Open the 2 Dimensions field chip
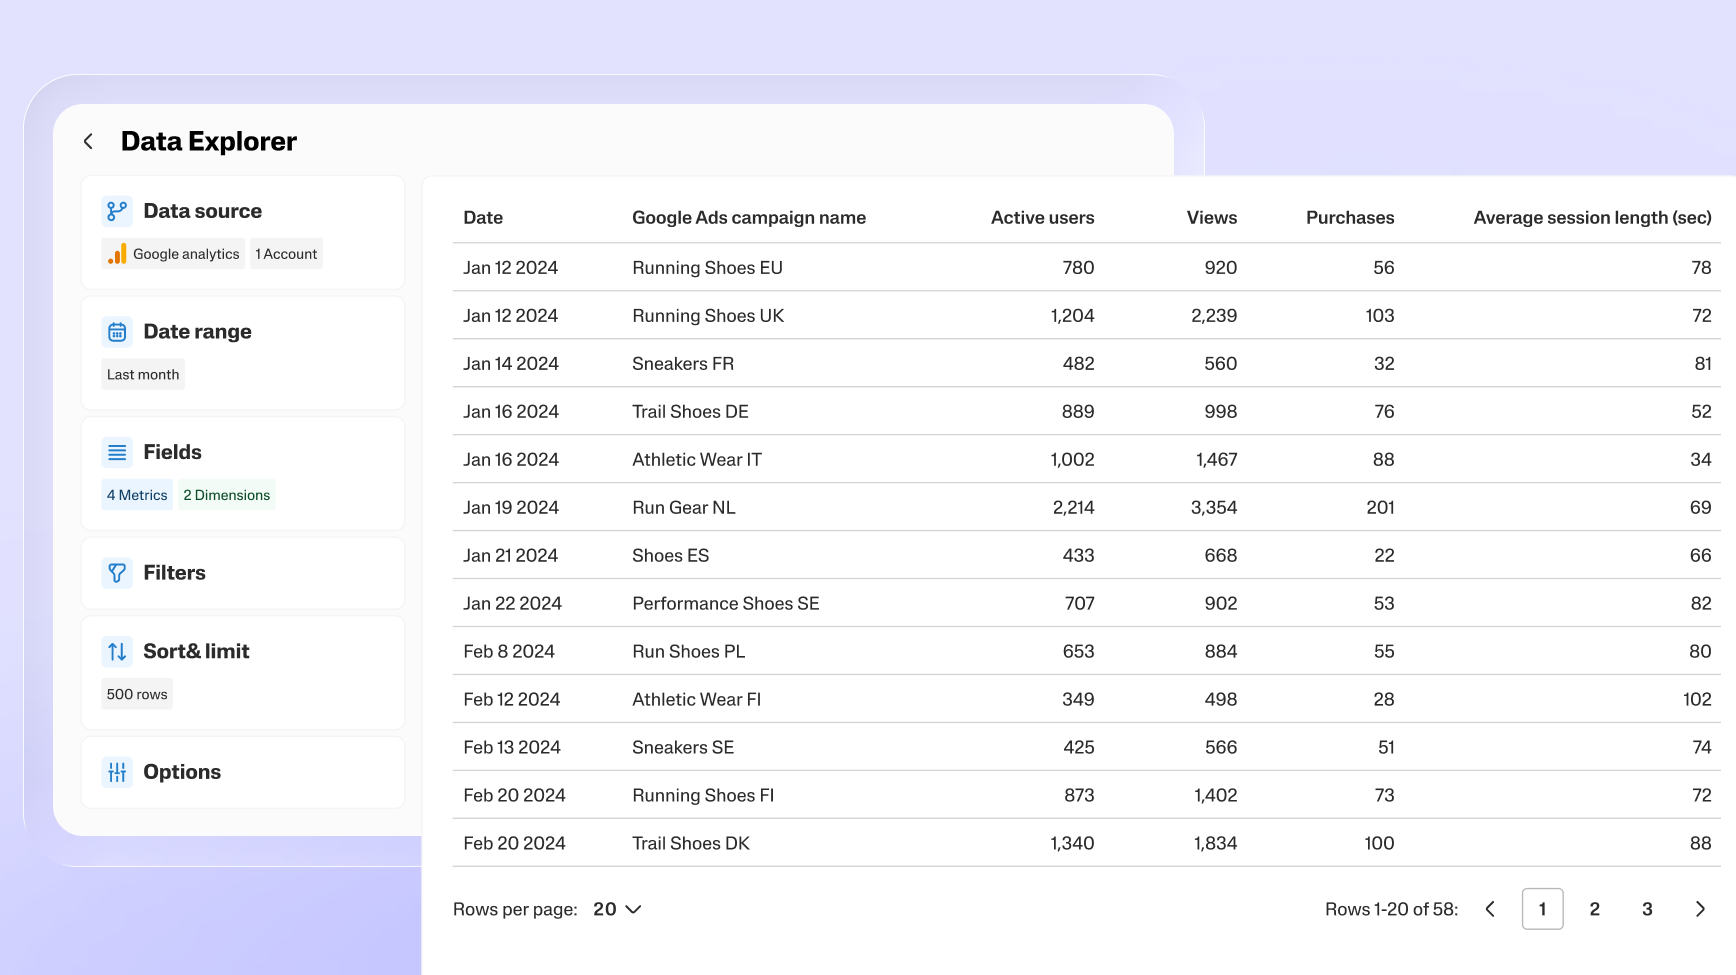This screenshot has width=1736, height=975. 227,495
